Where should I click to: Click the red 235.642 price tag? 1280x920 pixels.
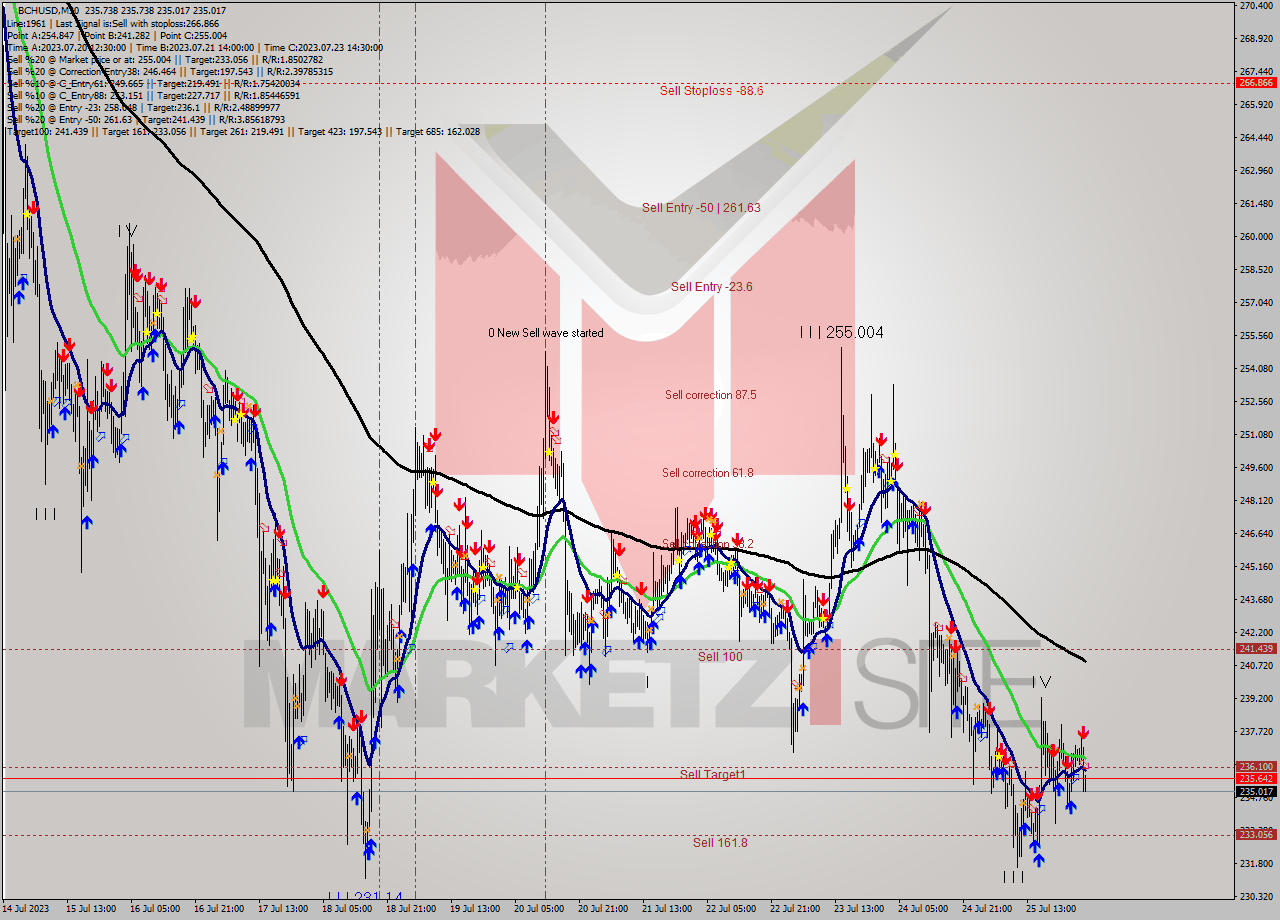(1255, 779)
